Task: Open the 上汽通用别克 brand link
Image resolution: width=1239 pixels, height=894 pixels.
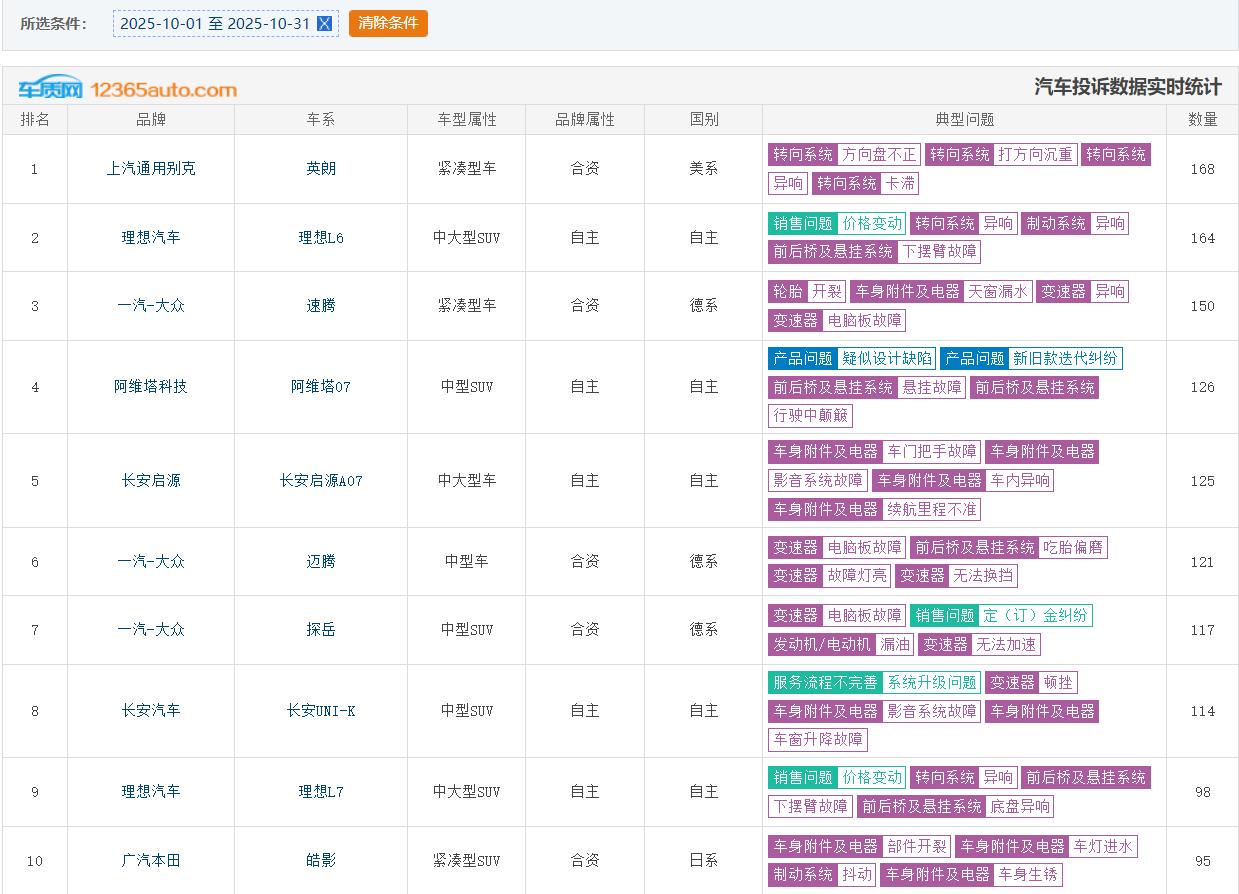Action: (151, 169)
